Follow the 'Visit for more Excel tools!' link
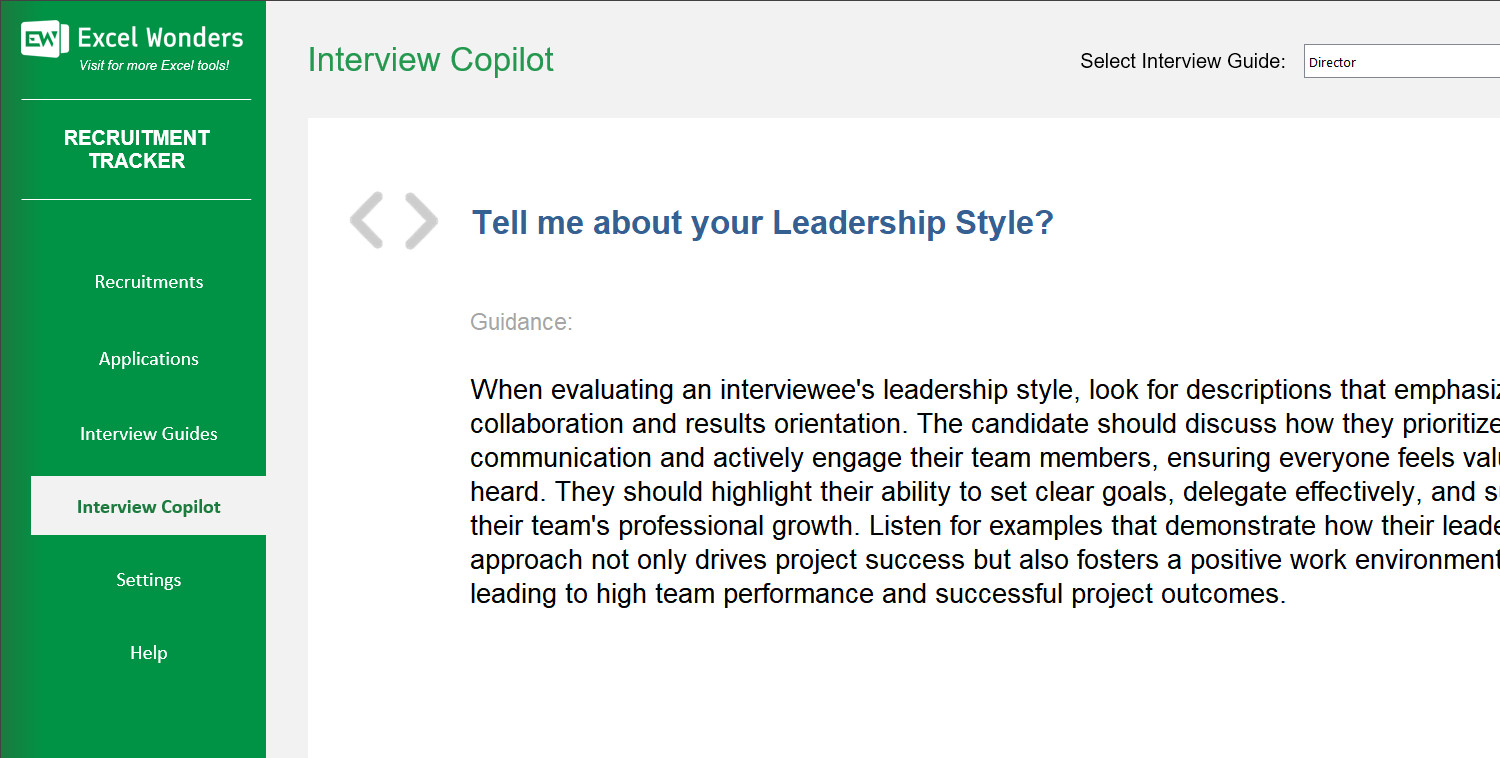 [x=154, y=66]
